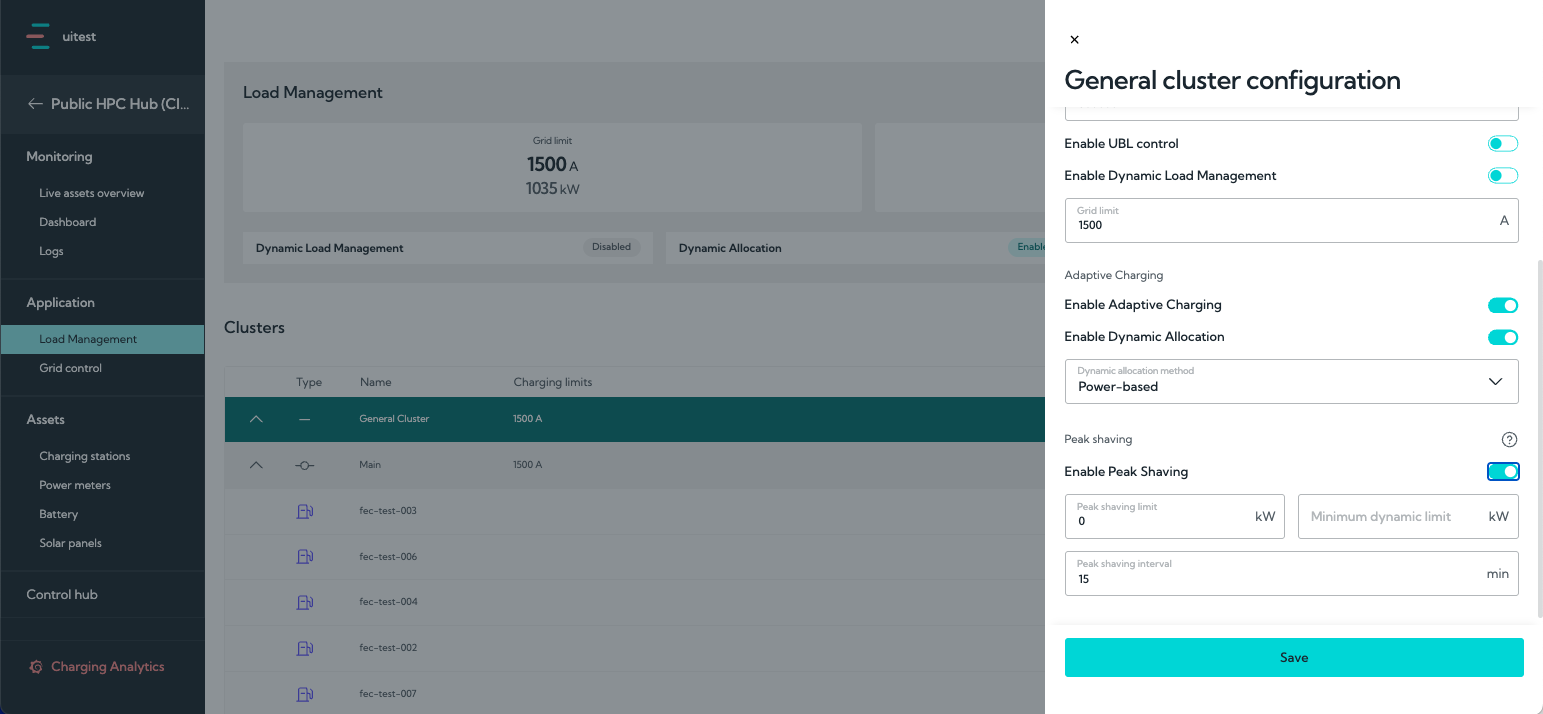Disable the Enable Peak Shaving switch

click(x=1503, y=472)
